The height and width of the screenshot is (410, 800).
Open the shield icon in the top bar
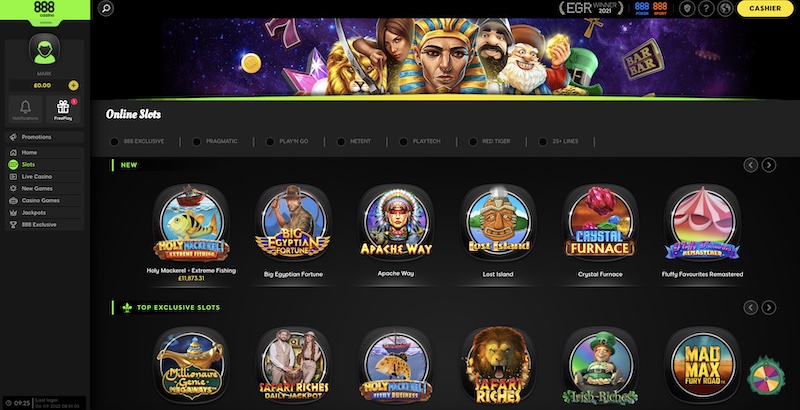point(687,8)
